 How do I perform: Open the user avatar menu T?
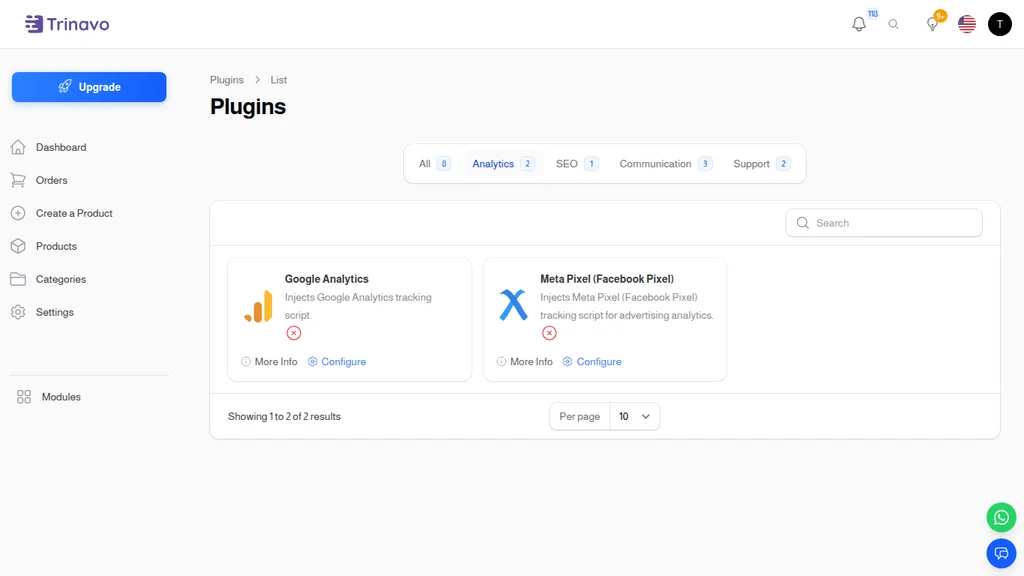click(x=1000, y=24)
